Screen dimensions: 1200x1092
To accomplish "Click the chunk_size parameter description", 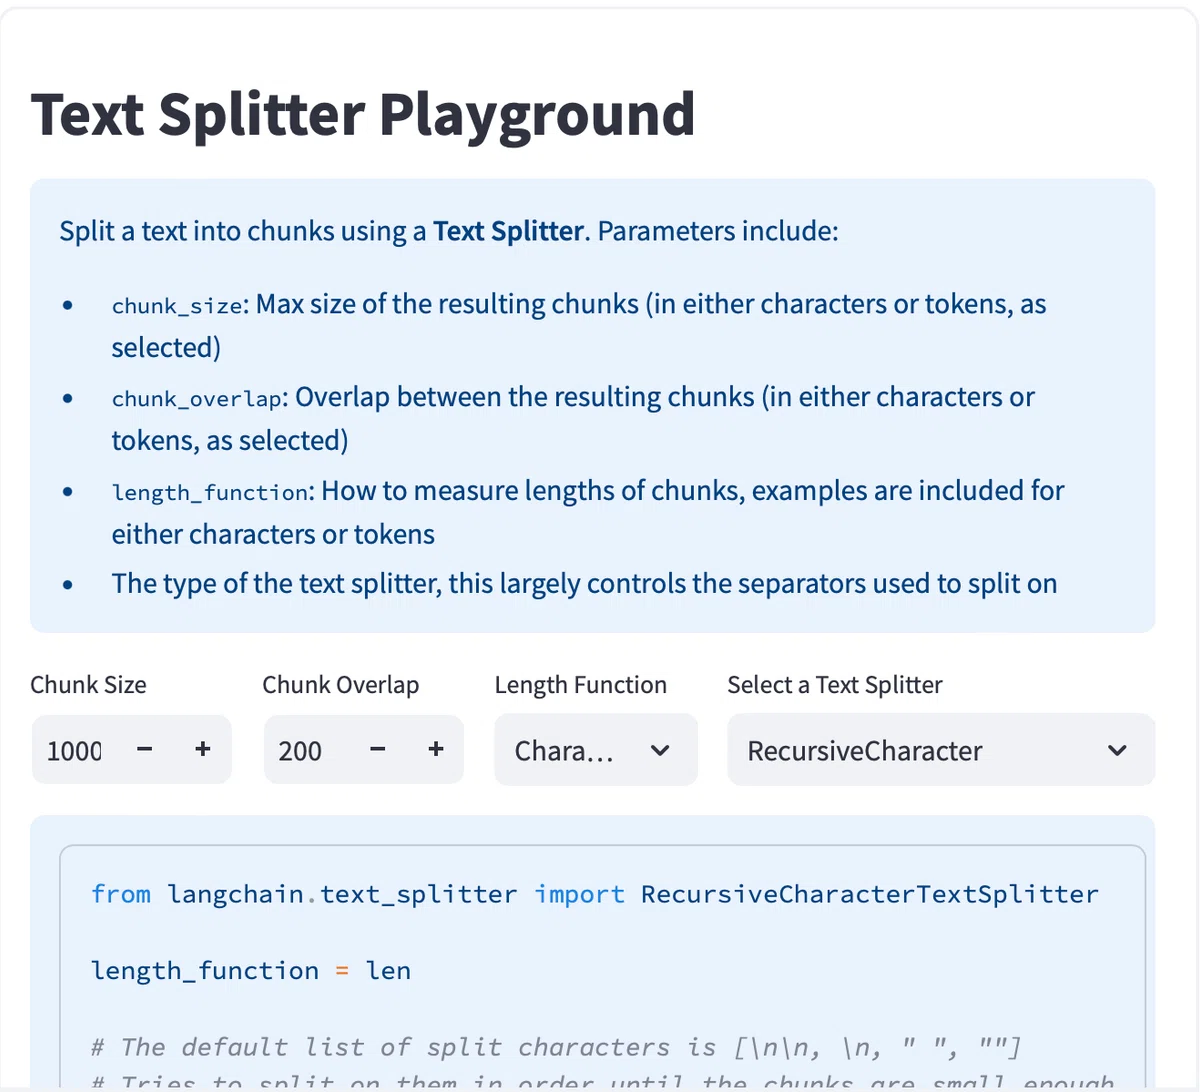I will pos(579,326).
